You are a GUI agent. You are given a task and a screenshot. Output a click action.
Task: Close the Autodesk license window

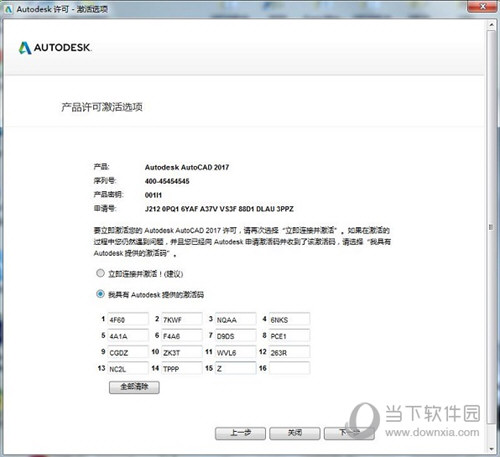(x=482, y=6)
